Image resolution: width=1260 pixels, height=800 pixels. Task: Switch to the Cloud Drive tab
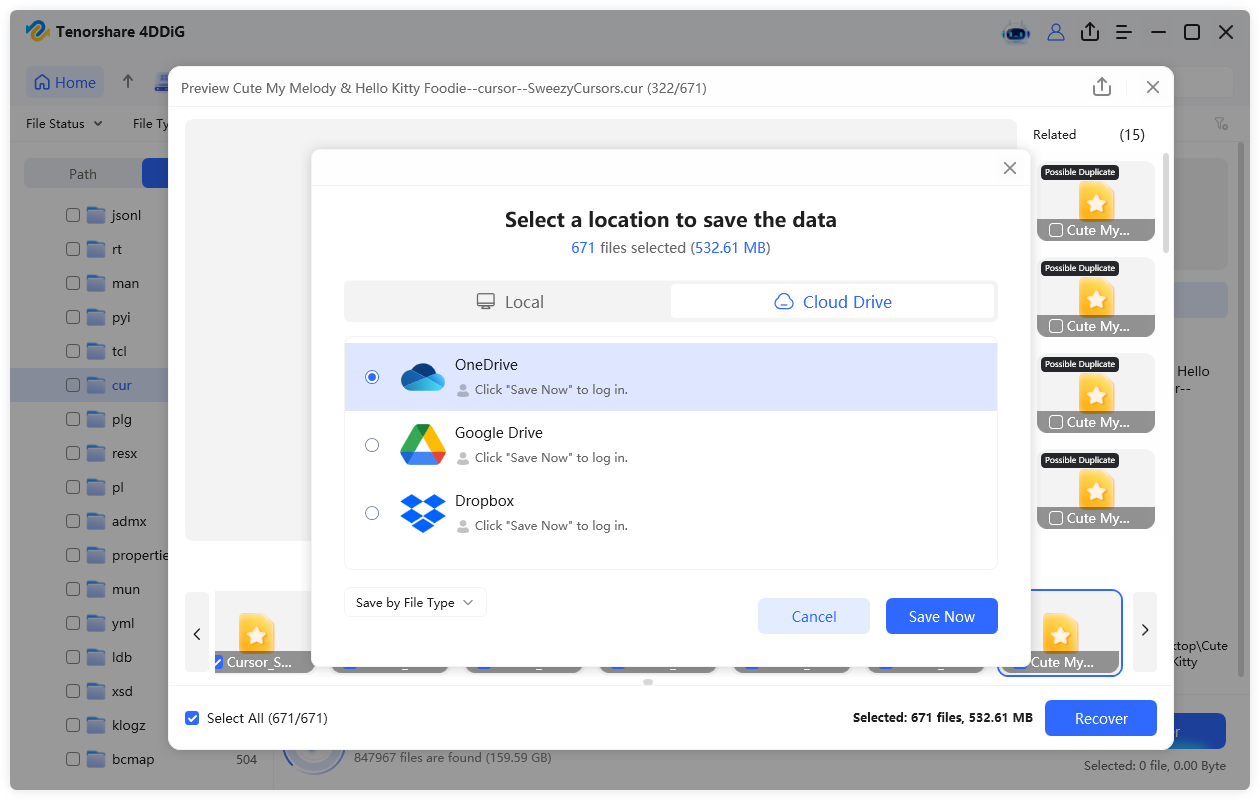pyautogui.click(x=833, y=302)
